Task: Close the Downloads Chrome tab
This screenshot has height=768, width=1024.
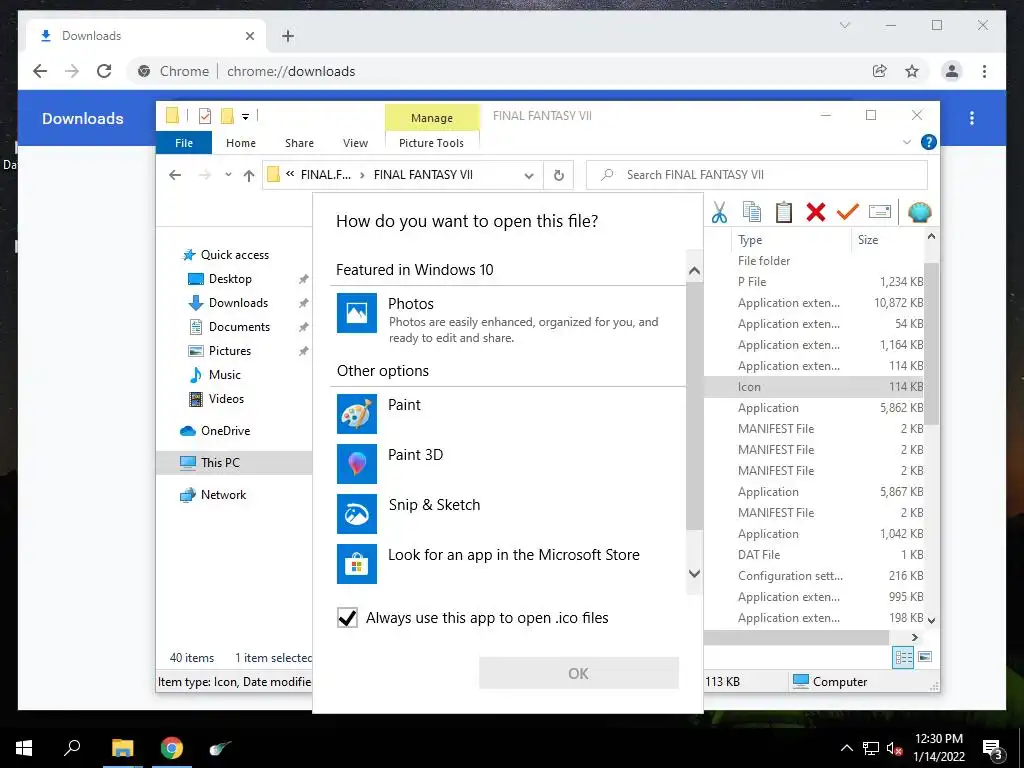Action: tap(249, 36)
